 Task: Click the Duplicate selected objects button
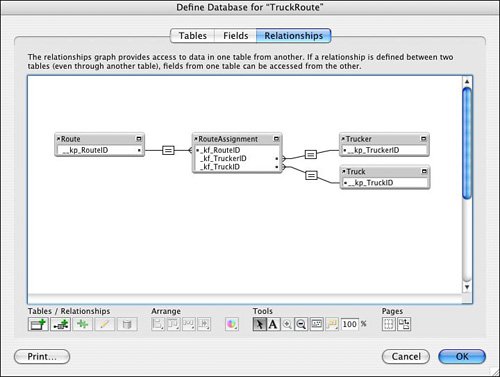pyautogui.click(x=82, y=324)
